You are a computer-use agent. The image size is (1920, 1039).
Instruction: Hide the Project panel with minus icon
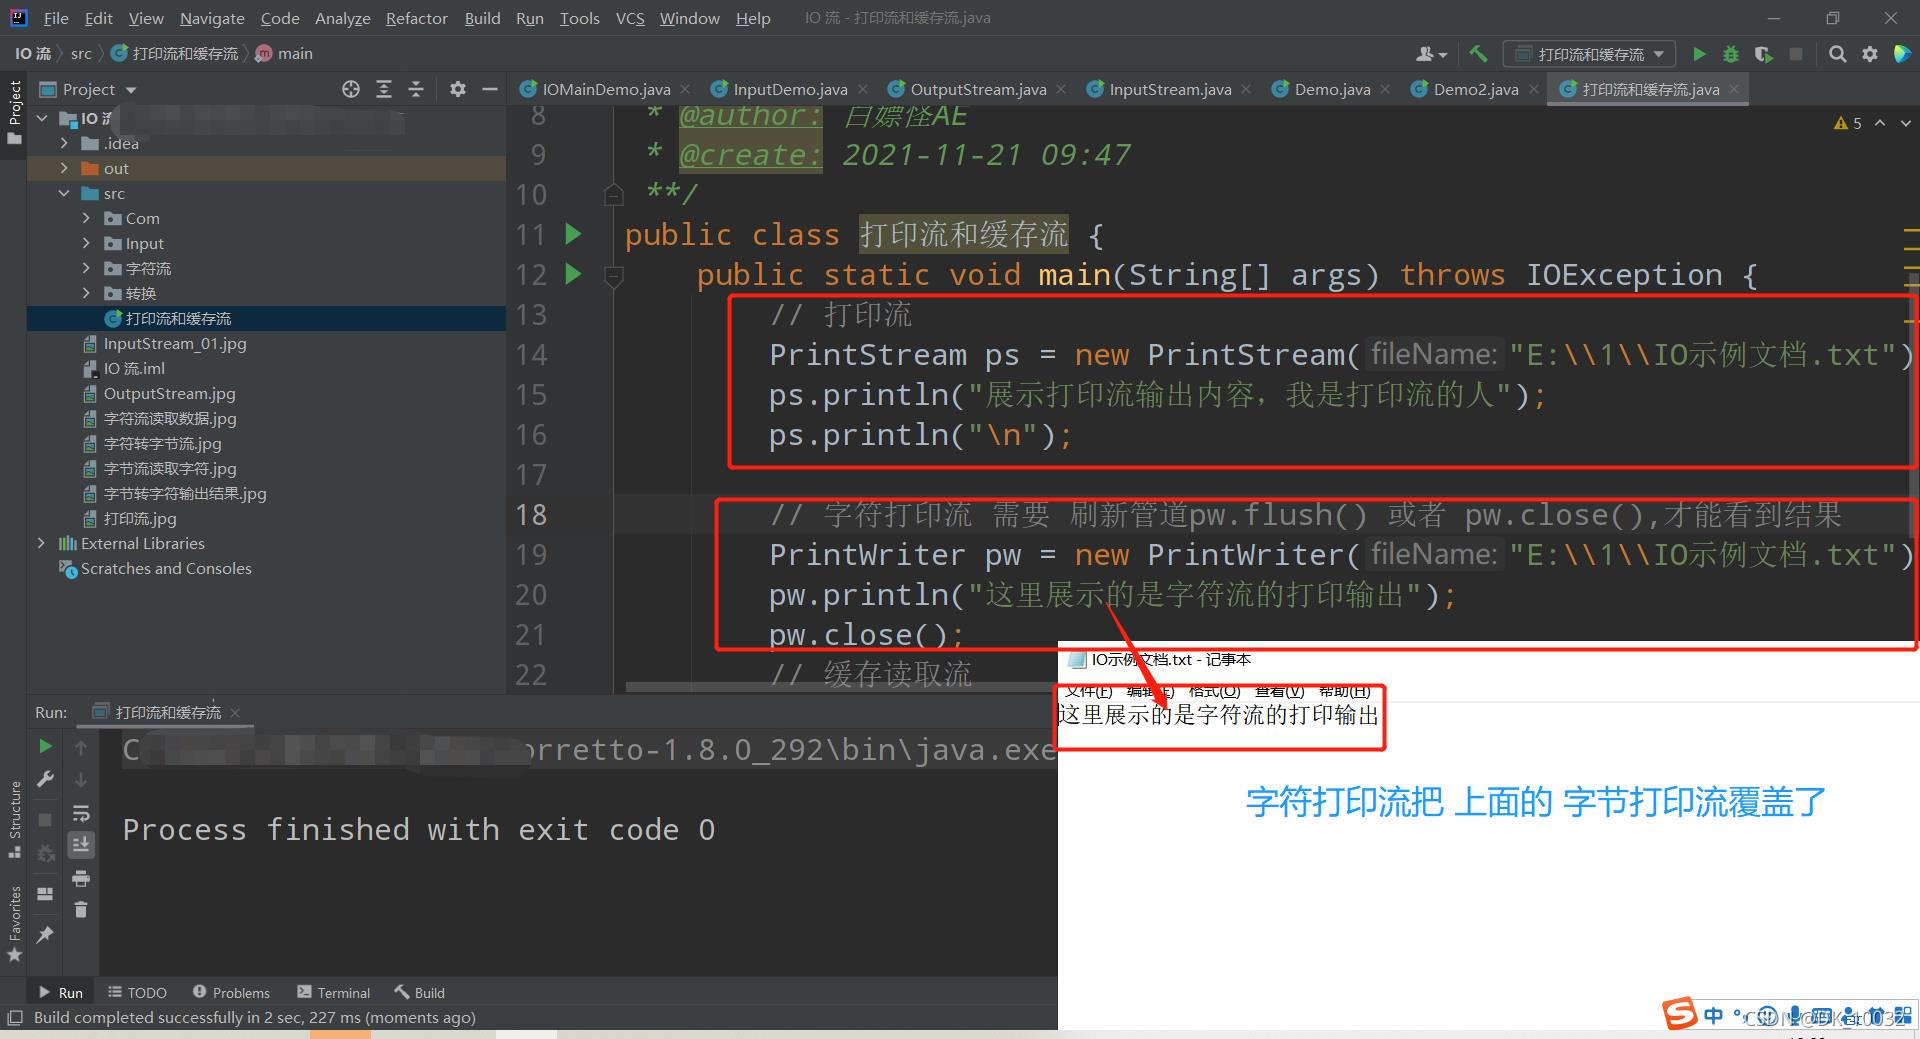(490, 89)
